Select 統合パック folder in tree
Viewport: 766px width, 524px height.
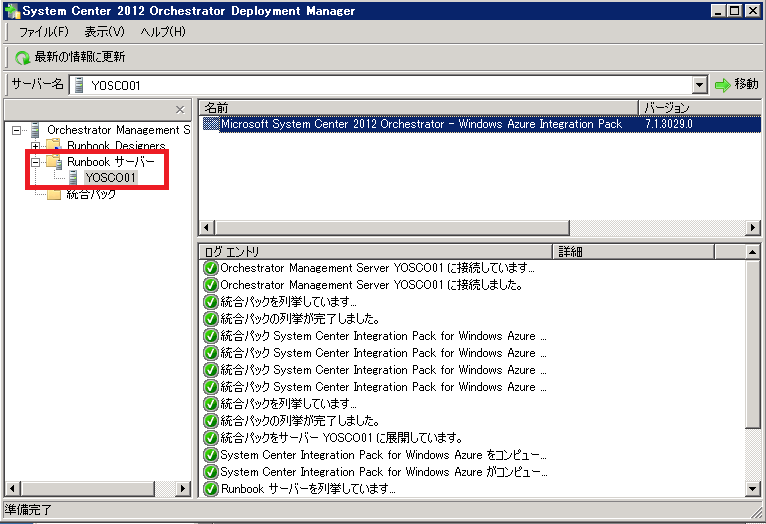(91, 194)
